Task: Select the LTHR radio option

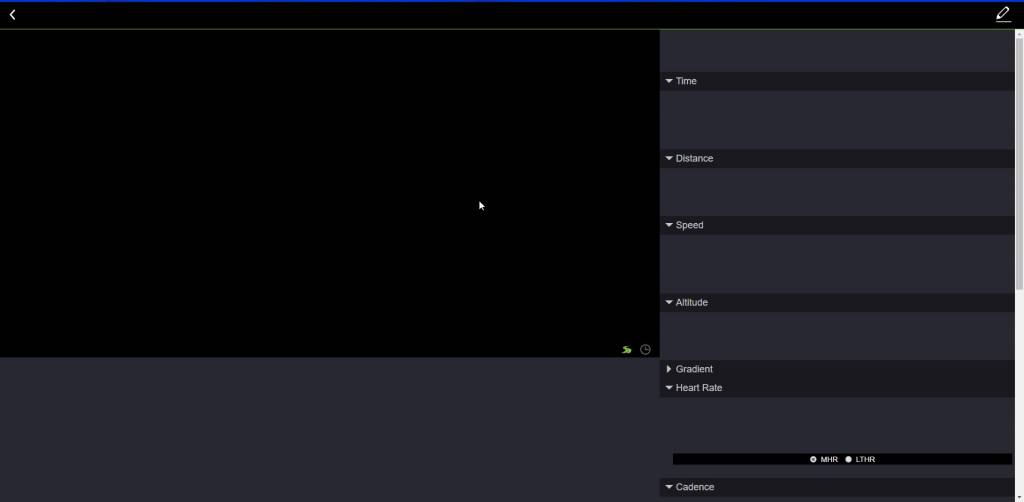Action: point(849,459)
